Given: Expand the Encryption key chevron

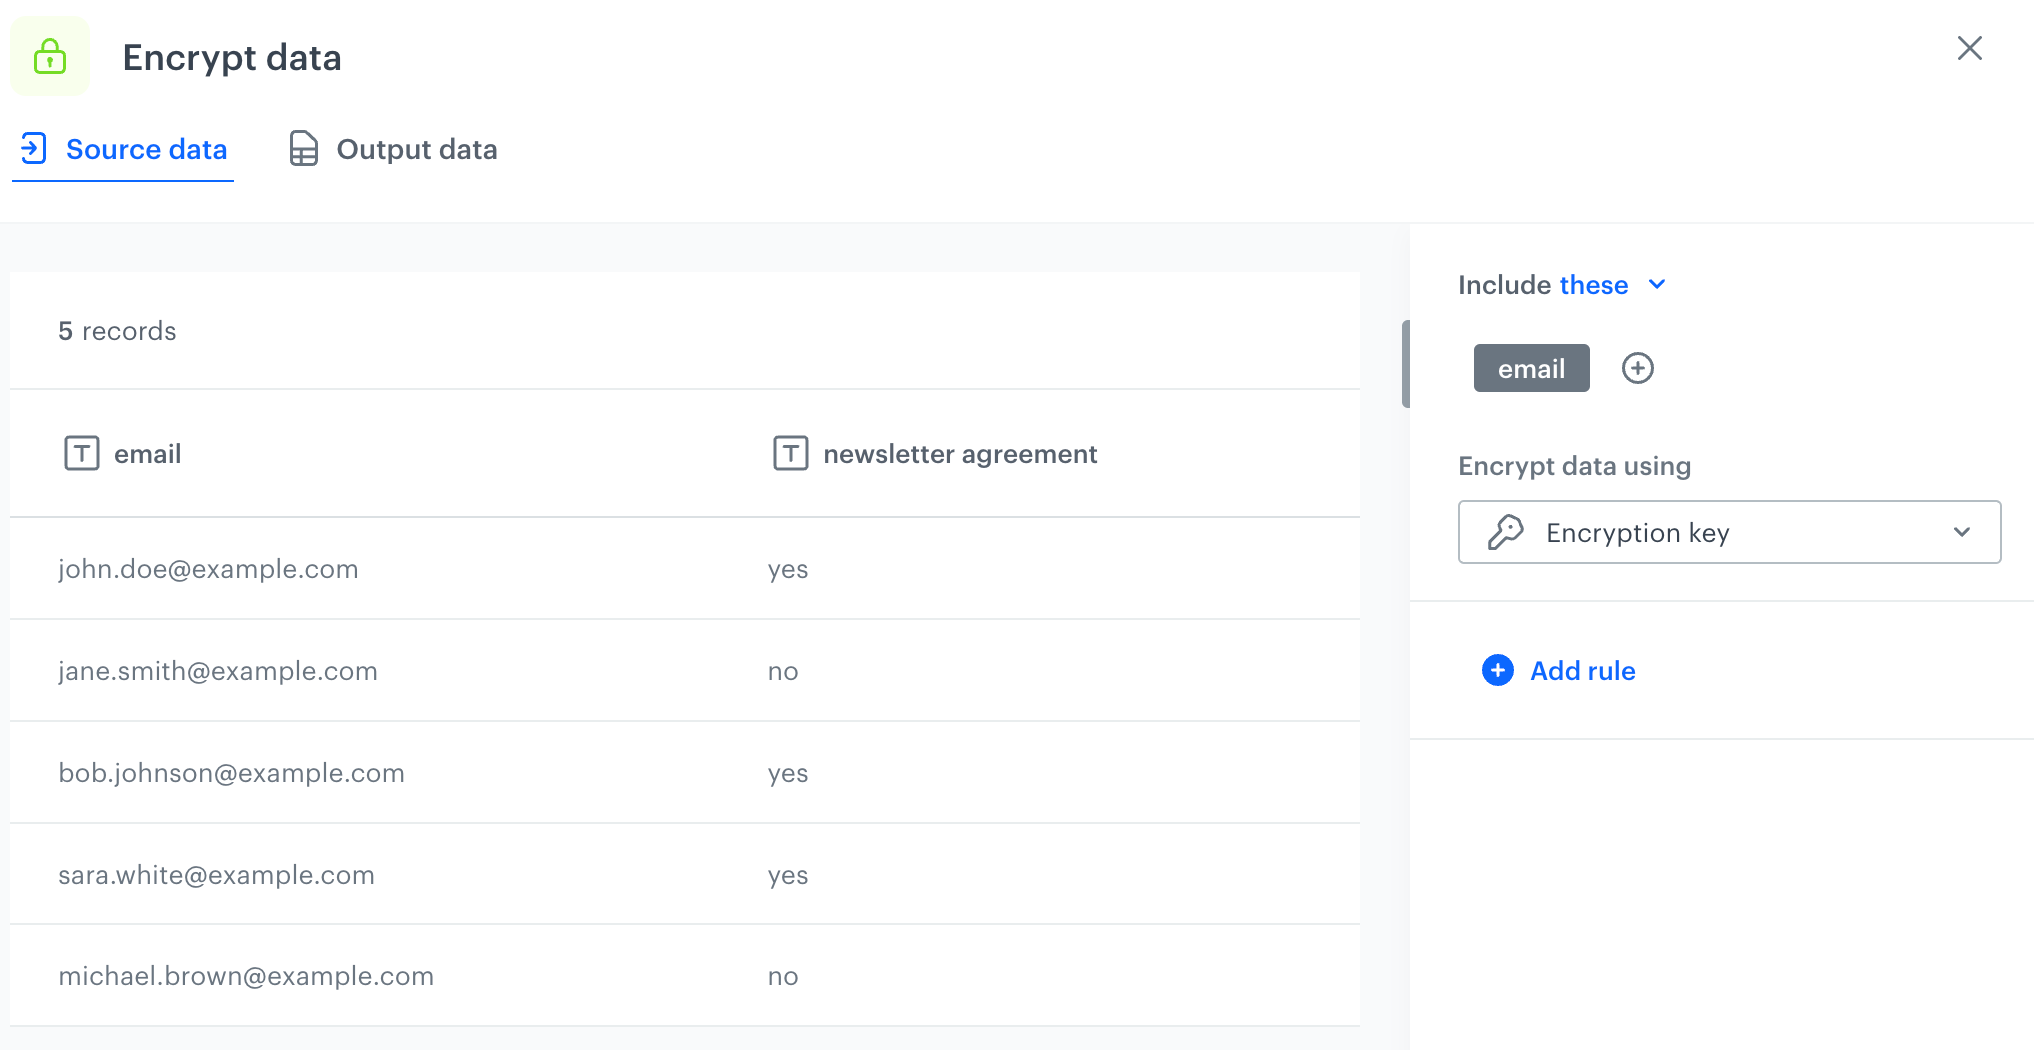Looking at the screenshot, I should (x=1960, y=532).
